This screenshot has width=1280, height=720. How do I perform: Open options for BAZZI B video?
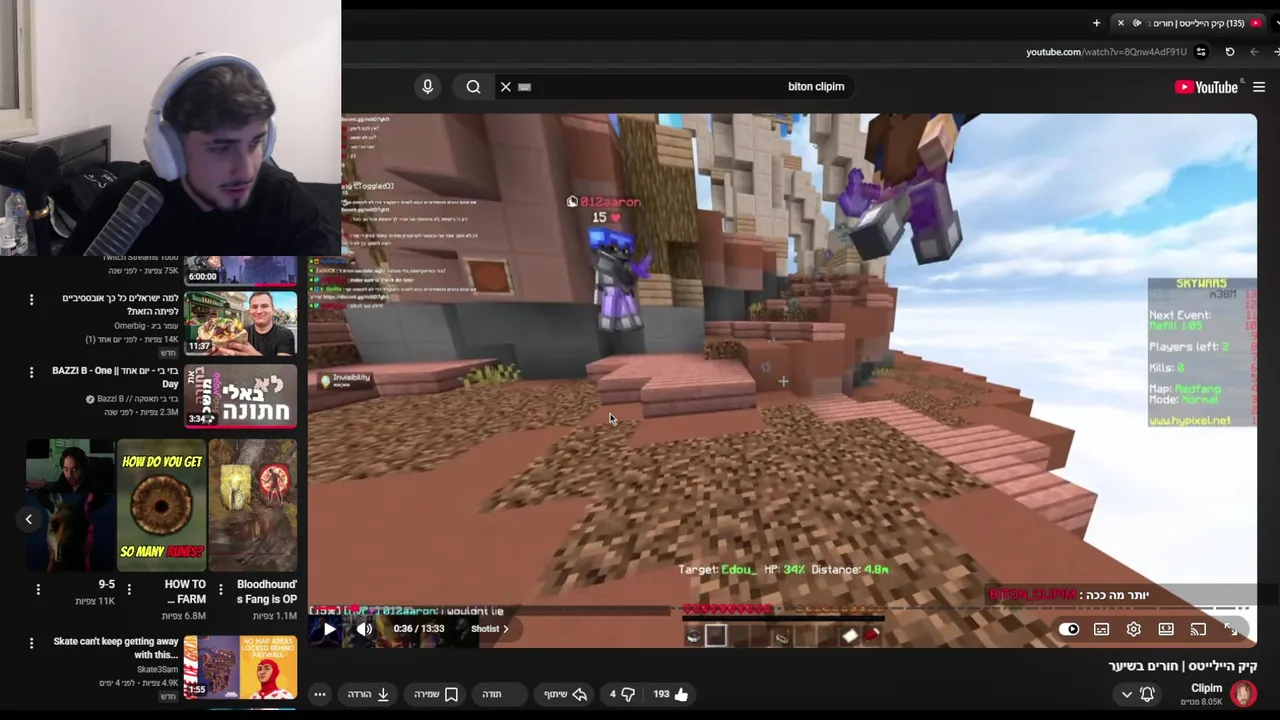point(31,372)
